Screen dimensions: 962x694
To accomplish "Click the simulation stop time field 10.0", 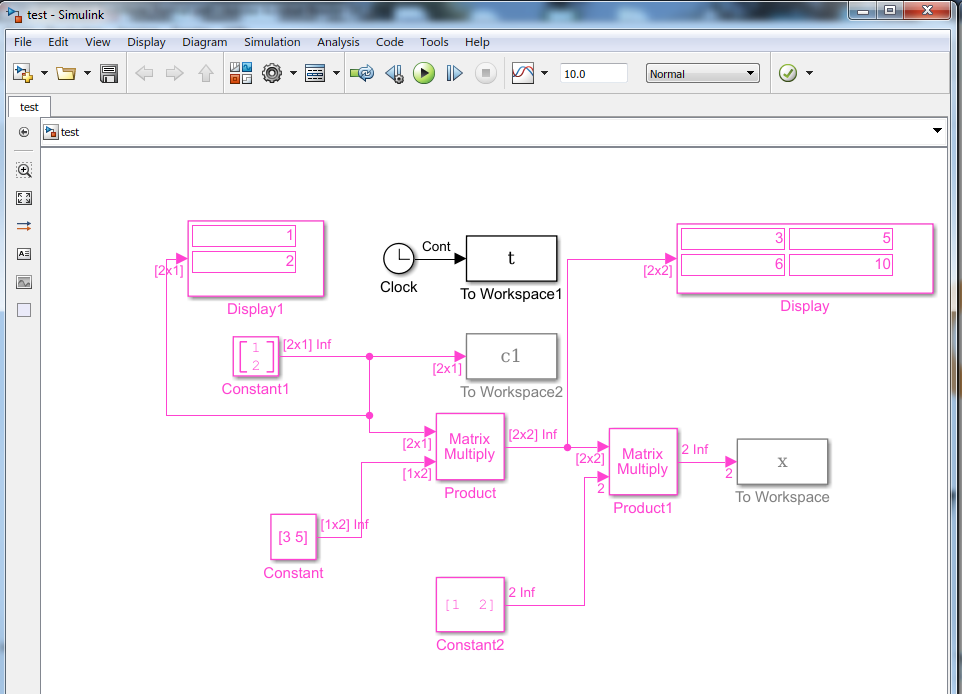I will pos(593,74).
